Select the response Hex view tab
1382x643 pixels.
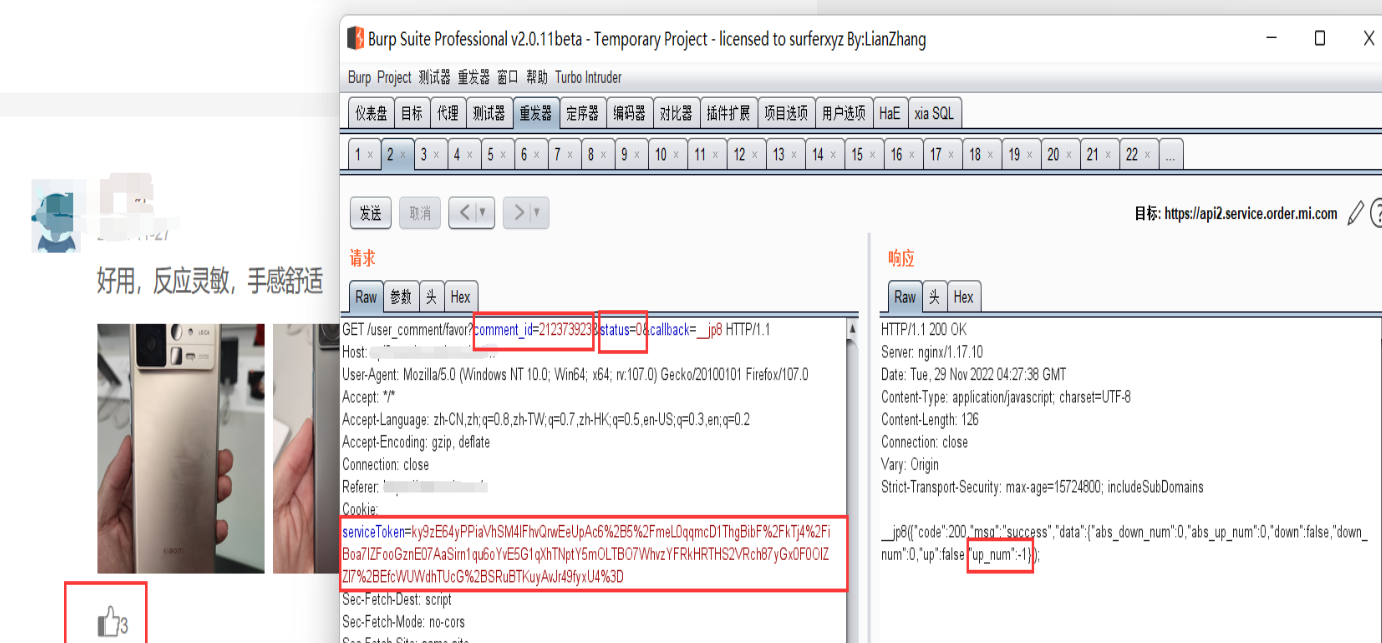pyautogui.click(x=963, y=296)
